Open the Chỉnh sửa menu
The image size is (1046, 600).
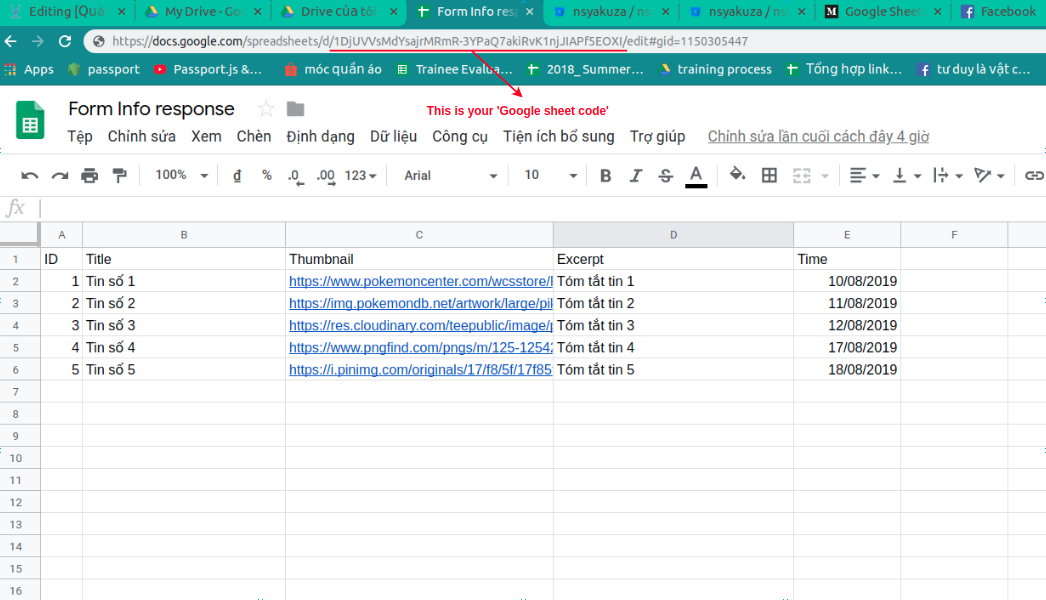[x=141, y=137]
